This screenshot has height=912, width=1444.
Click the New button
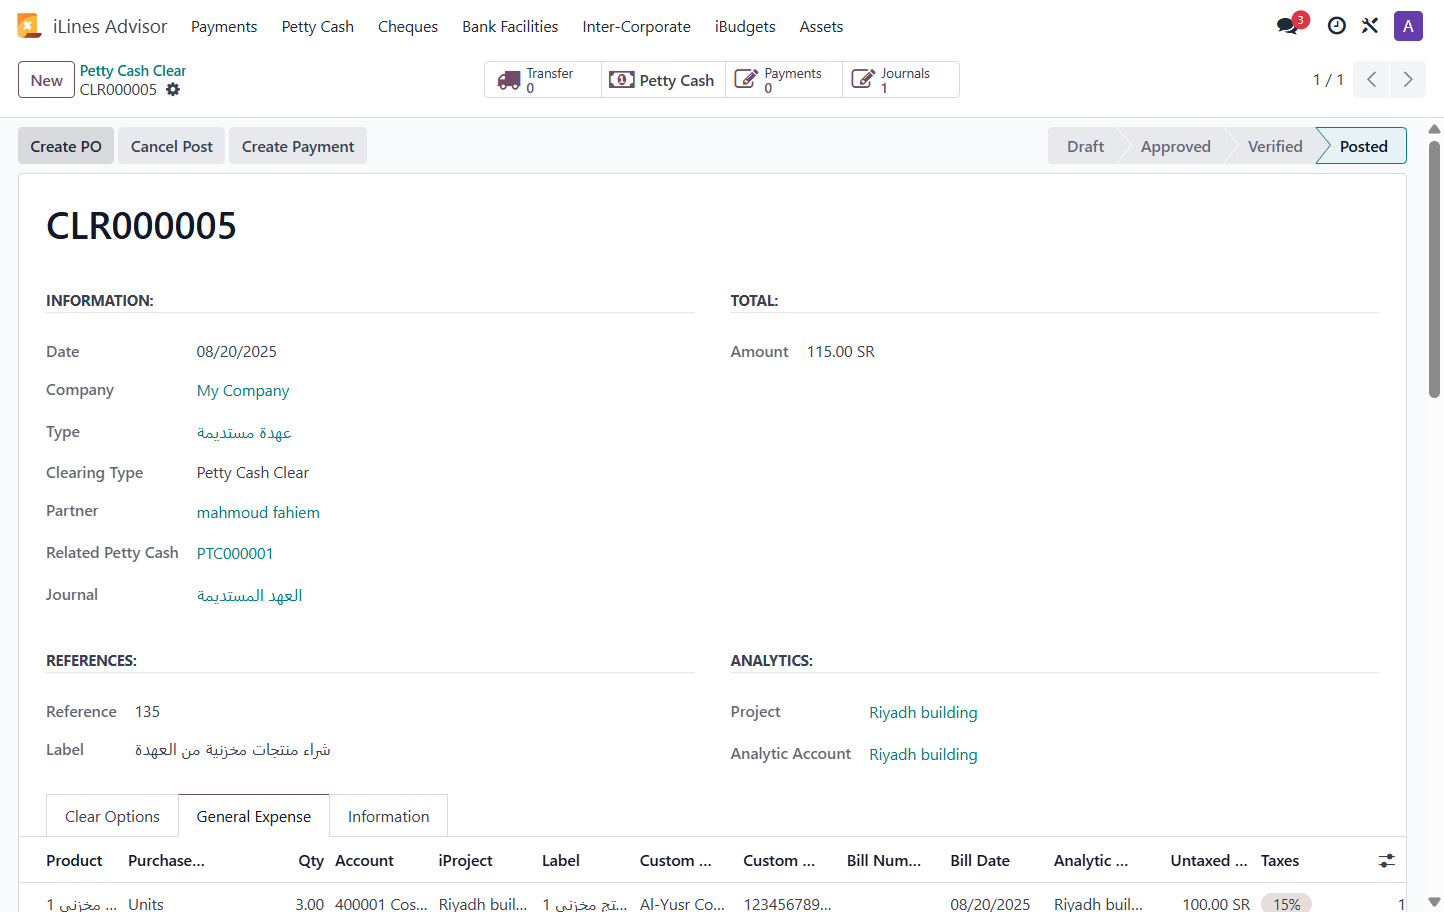pyautogui.click(x=47, y=80)
